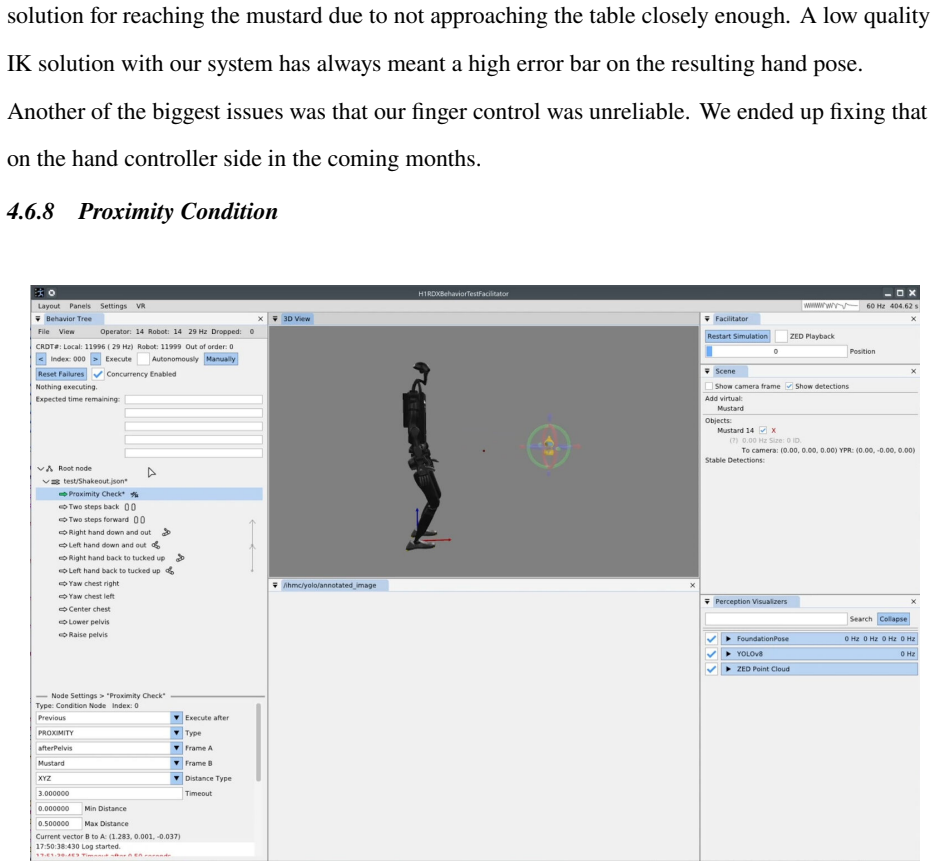Collapse the test/Shakeout.json node
This screenshot has height=867, width=936.
pyautogui.click(x=46, y=481)
